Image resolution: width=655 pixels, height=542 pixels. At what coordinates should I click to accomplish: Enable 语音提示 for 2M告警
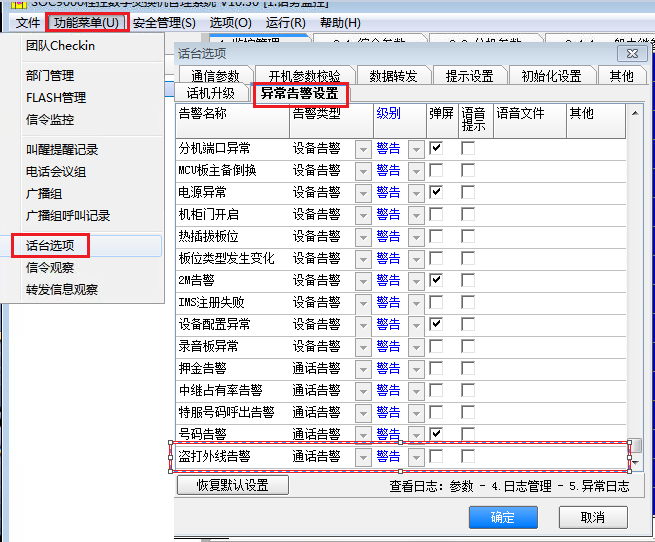coord(468,280)
